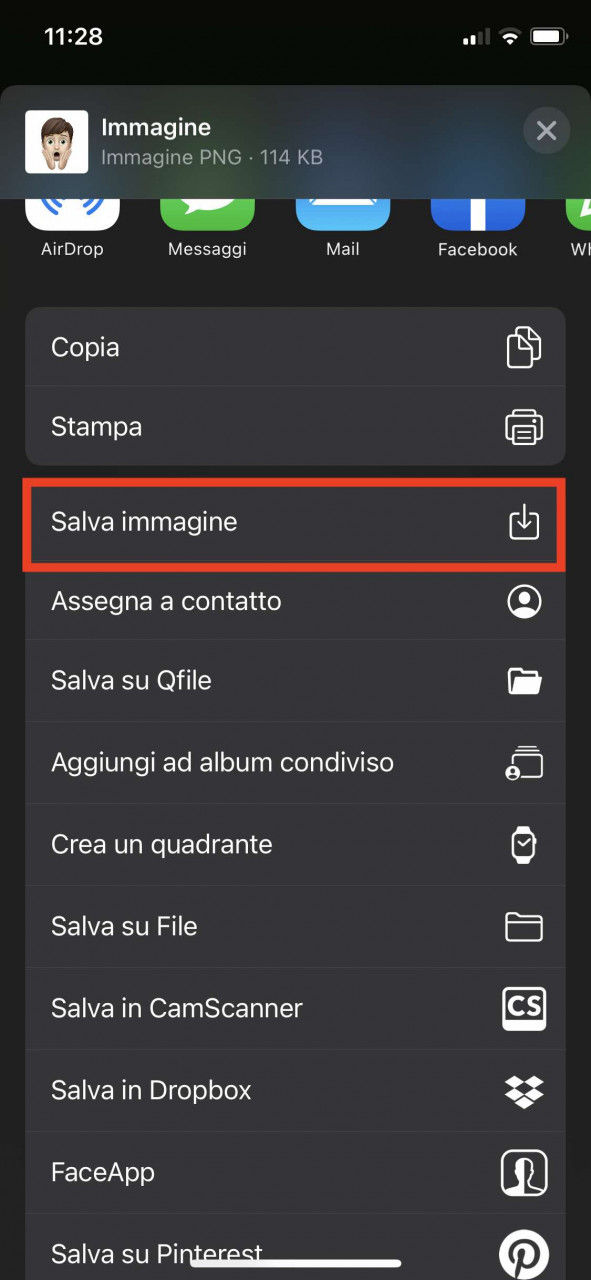Viewport: 591px width, 1280px height.
Task: Tap the Dropbox logo icon
Action: click(524, 1090)
